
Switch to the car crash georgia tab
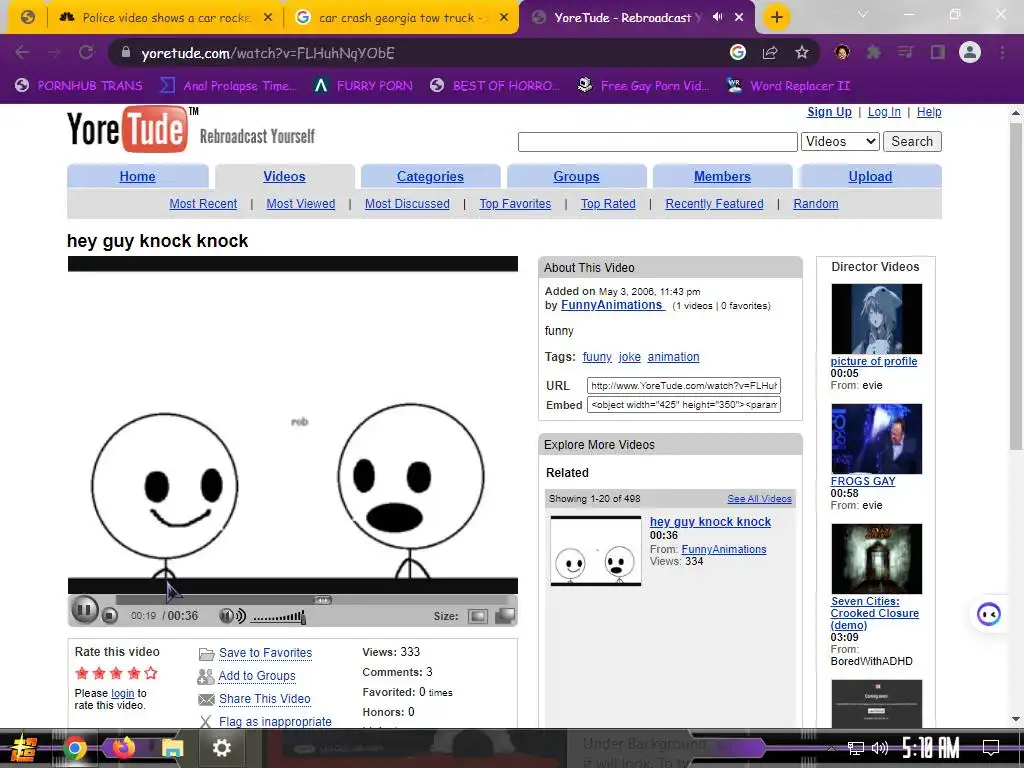401,18
